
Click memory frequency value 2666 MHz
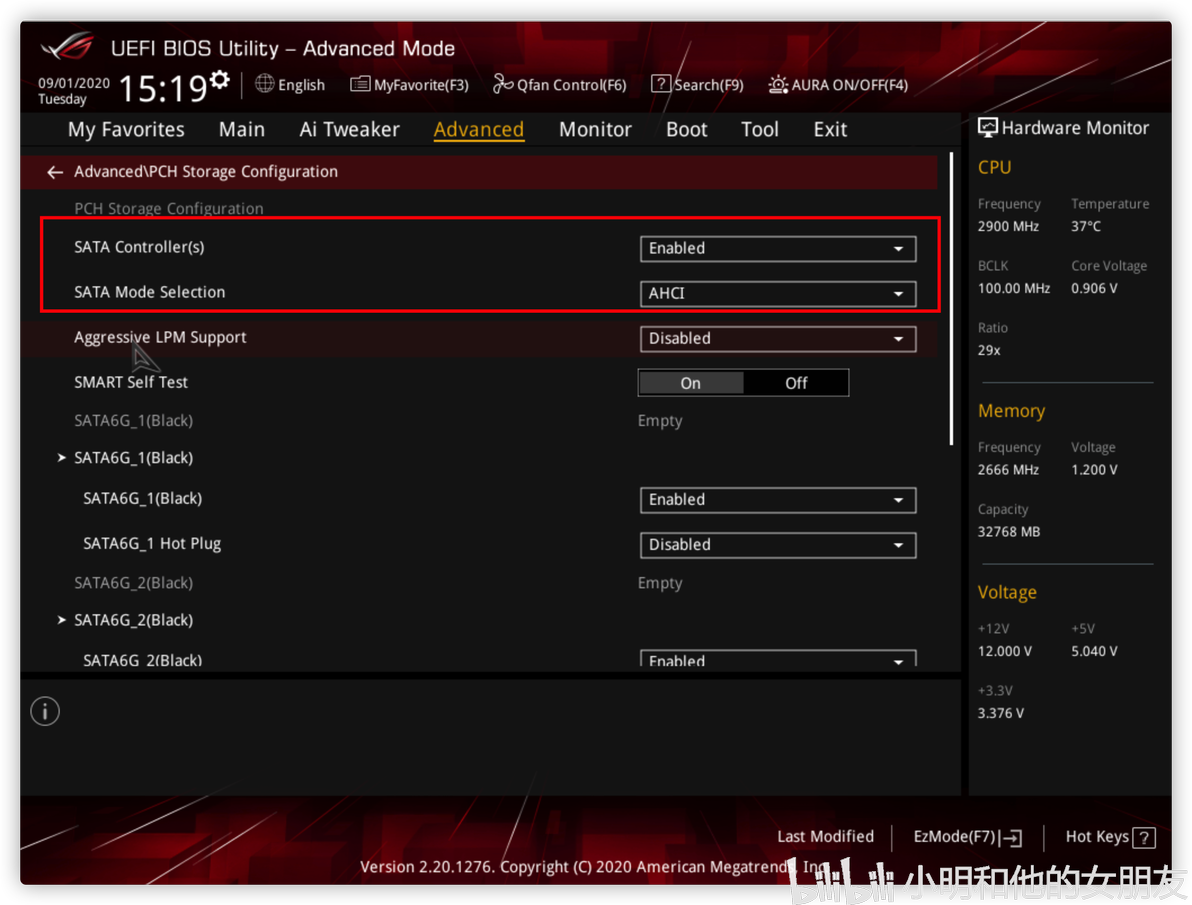[1008, 469]
